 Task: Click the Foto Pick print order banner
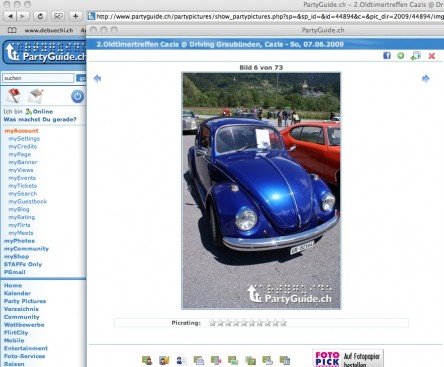(x=348, y=358)
